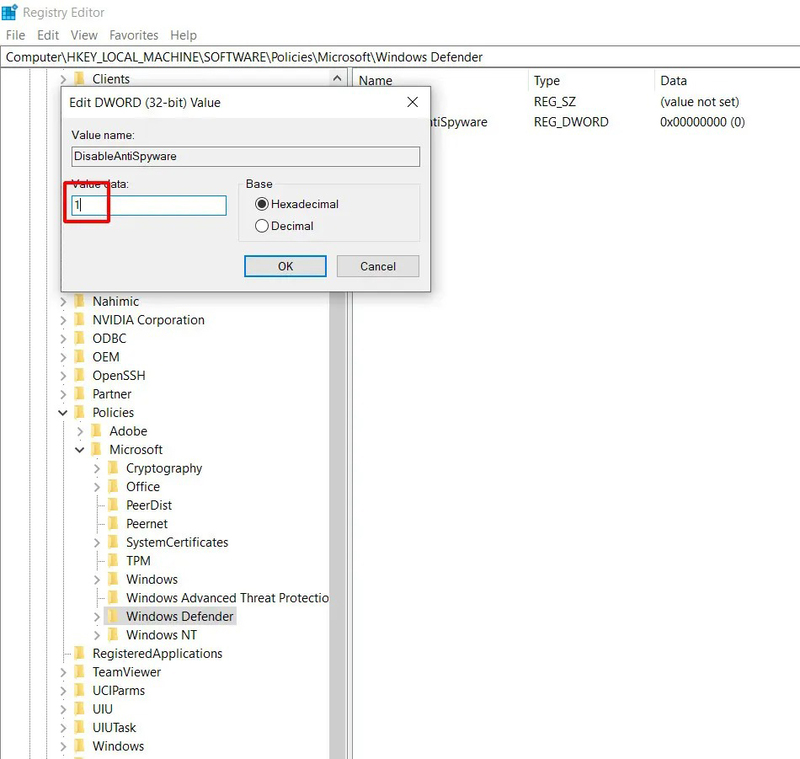Select the Decimal base option
Viewport: 800px width, 759px height.
click(x=284, y=226)
